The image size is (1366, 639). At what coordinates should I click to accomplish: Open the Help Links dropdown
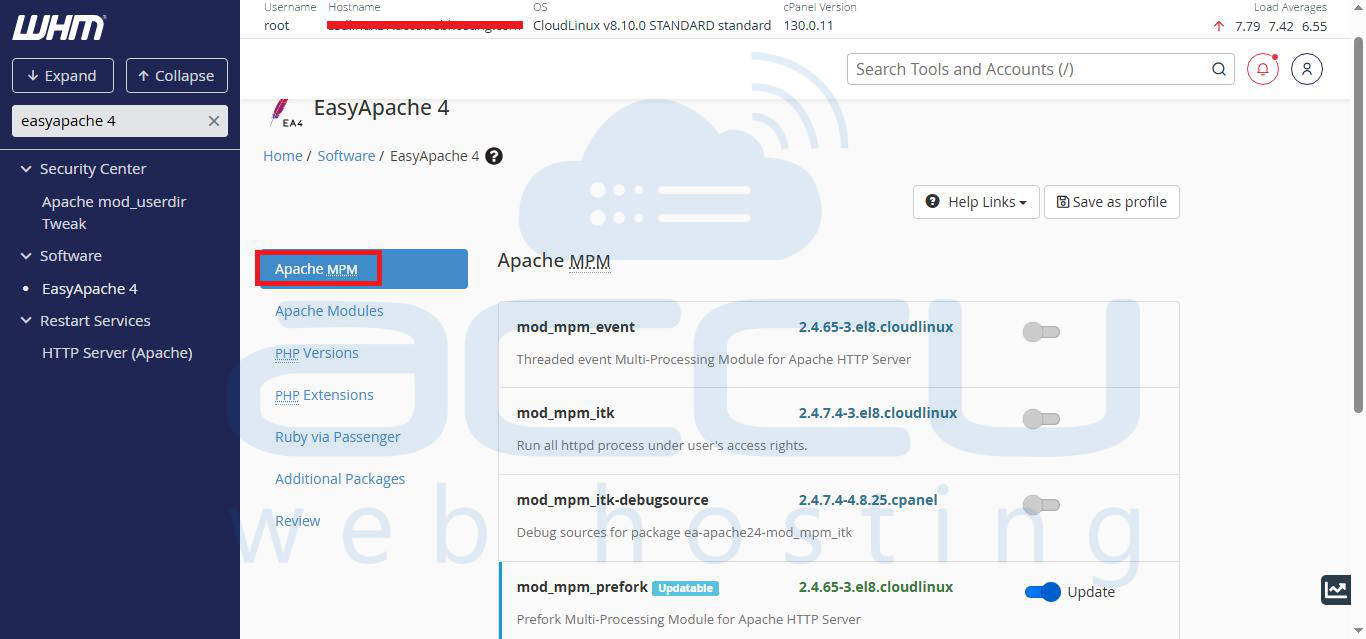click(976, 202)
